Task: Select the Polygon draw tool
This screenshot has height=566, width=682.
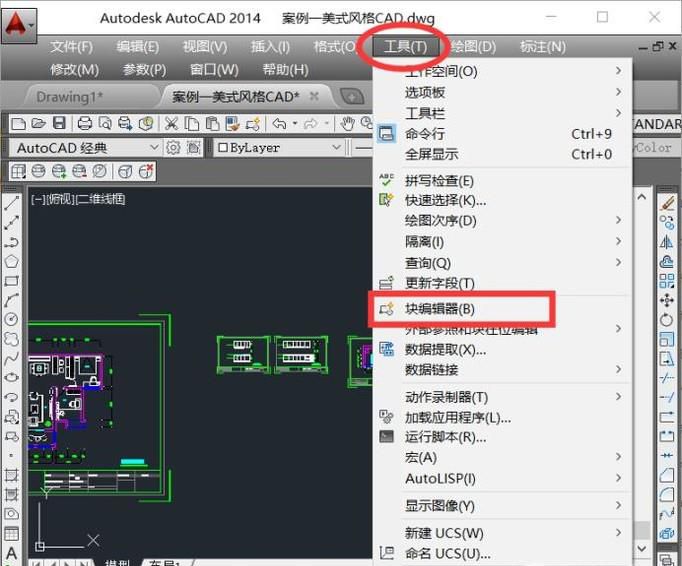Action: coord(12,261)
